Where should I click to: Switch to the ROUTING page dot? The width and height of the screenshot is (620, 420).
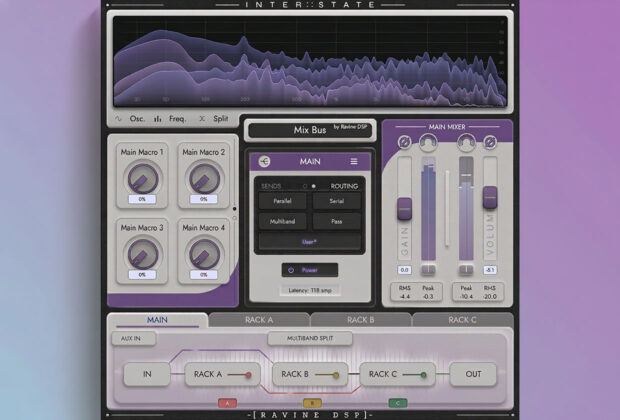(314, 186)
